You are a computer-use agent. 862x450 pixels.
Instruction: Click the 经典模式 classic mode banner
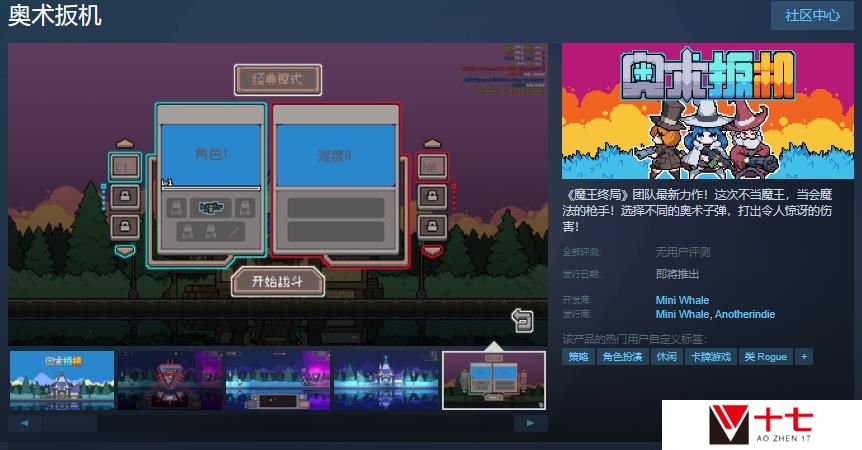click(x=278, y=79)
